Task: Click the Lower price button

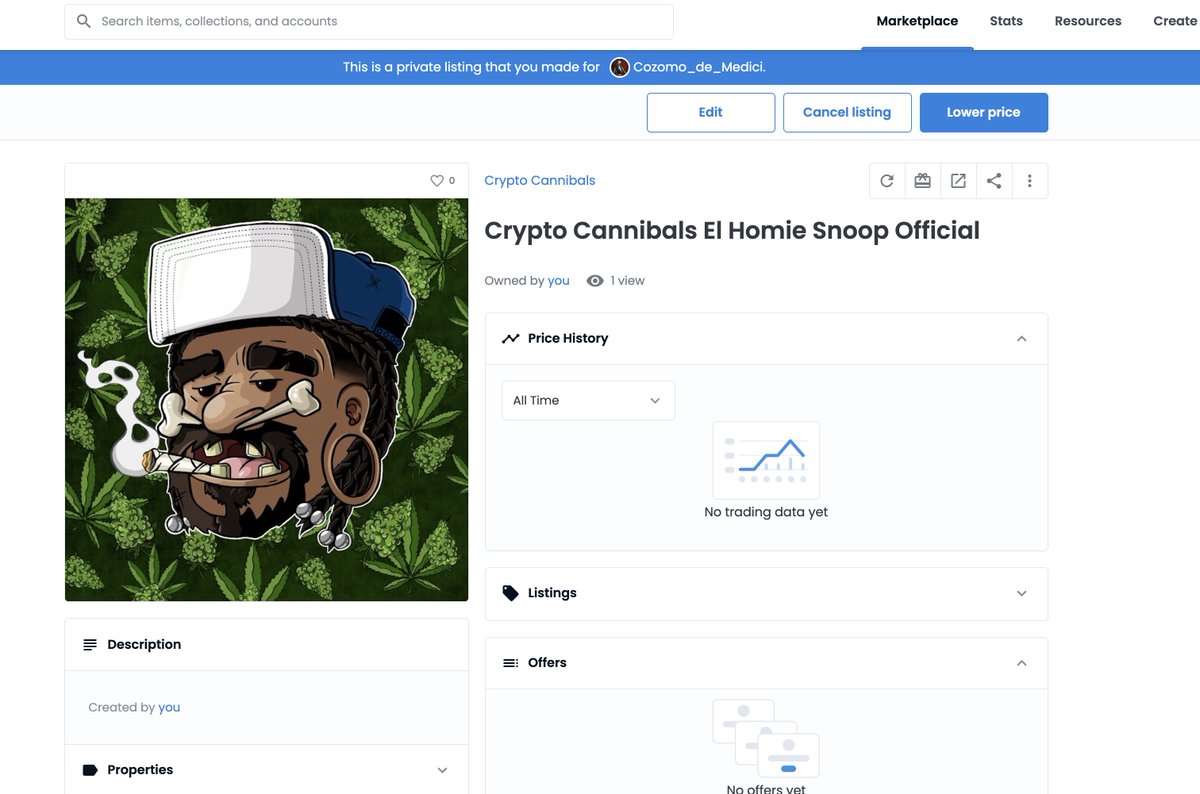Action: [984, 112]
